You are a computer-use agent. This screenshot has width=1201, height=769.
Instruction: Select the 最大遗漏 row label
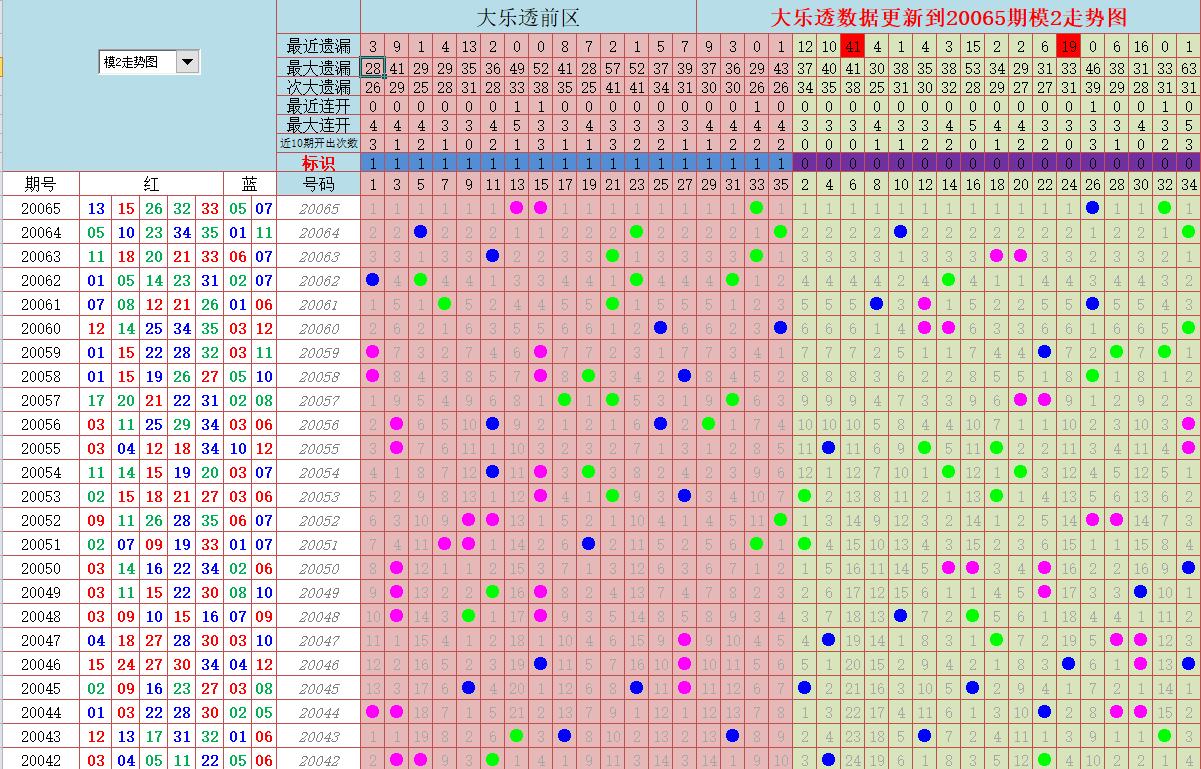click(x=319, y=68)
